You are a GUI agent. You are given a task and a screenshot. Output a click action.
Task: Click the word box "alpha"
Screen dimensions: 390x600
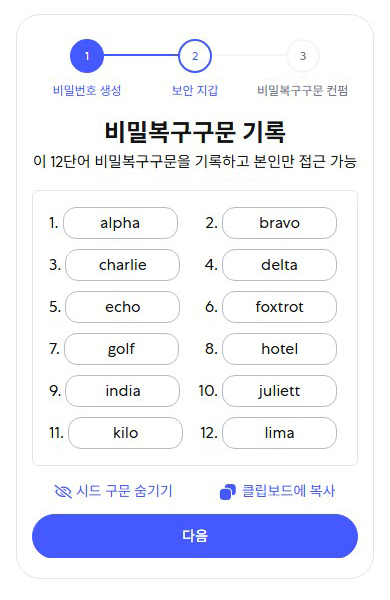120,223
